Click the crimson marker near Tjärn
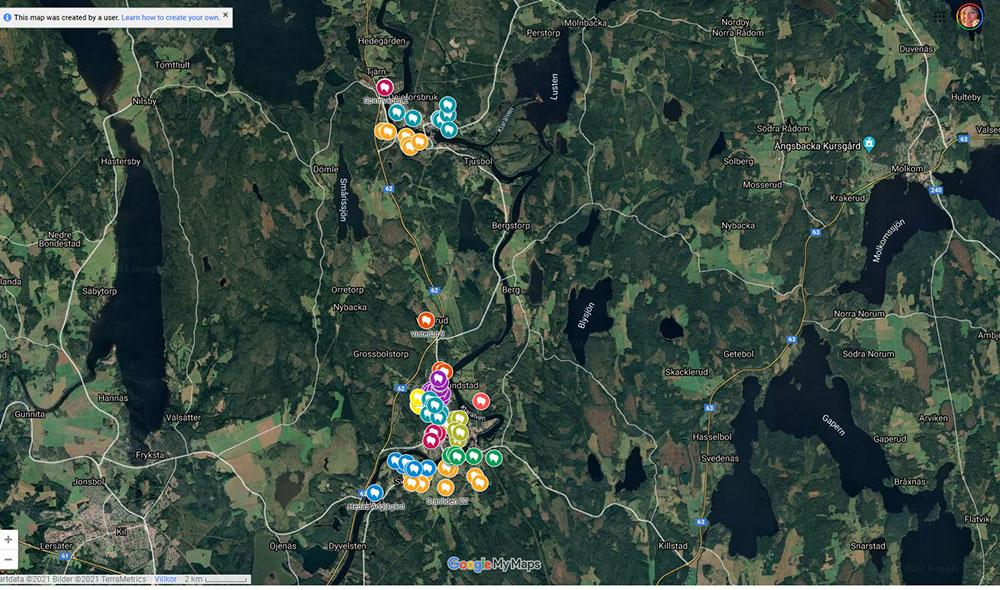 click(383, 88)
